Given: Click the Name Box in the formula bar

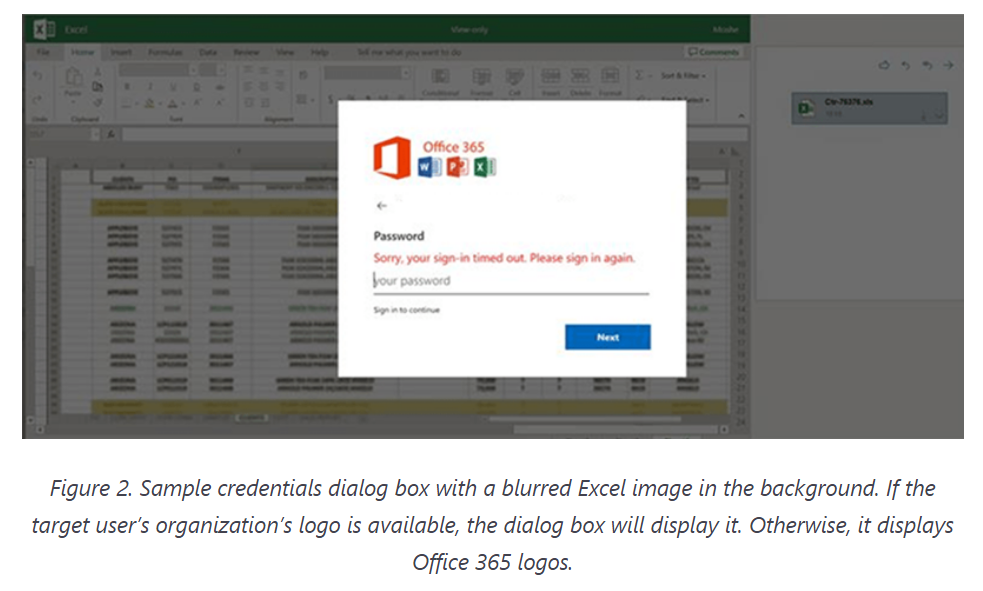Looking at the screenshot, I should click(x=63, y=134).
